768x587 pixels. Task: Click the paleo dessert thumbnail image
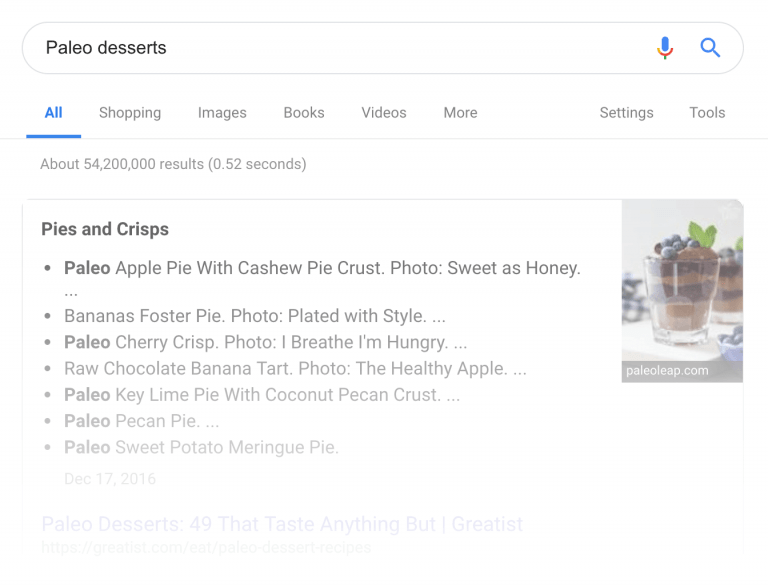tap(682, 285)
